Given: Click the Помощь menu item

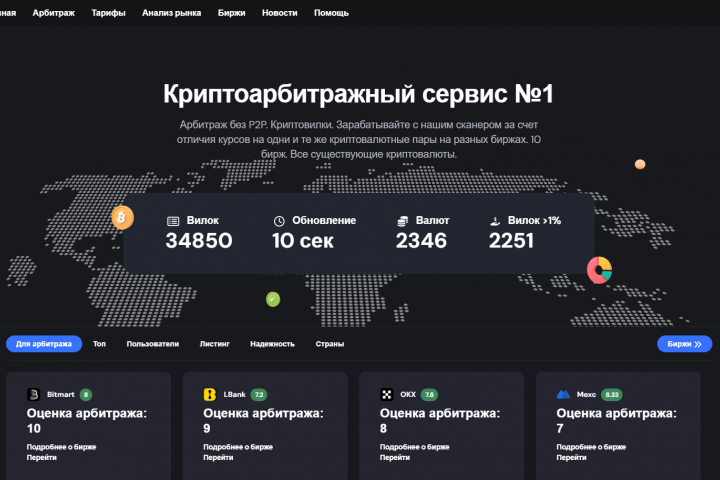Looking at the screenshot, I should point(331,13).
